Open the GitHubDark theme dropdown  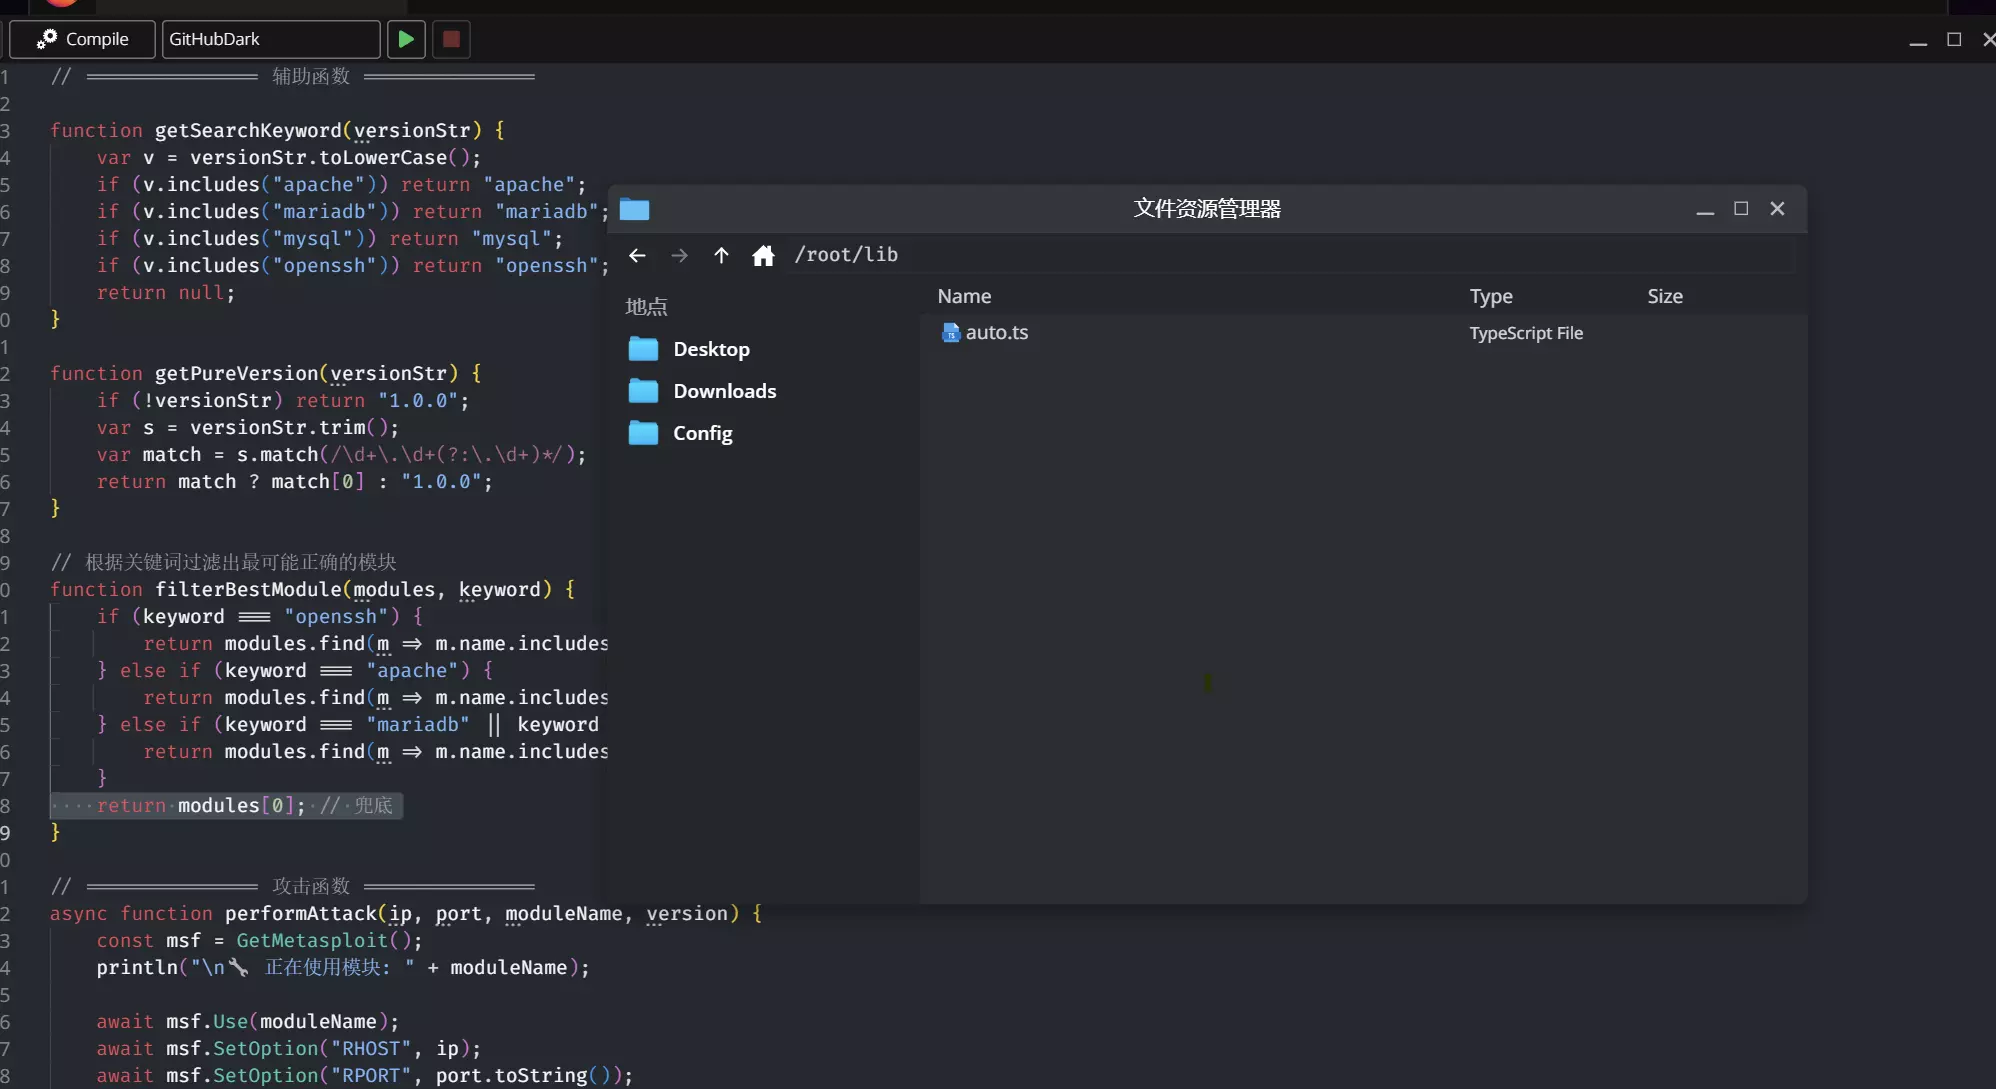point(270,39)
